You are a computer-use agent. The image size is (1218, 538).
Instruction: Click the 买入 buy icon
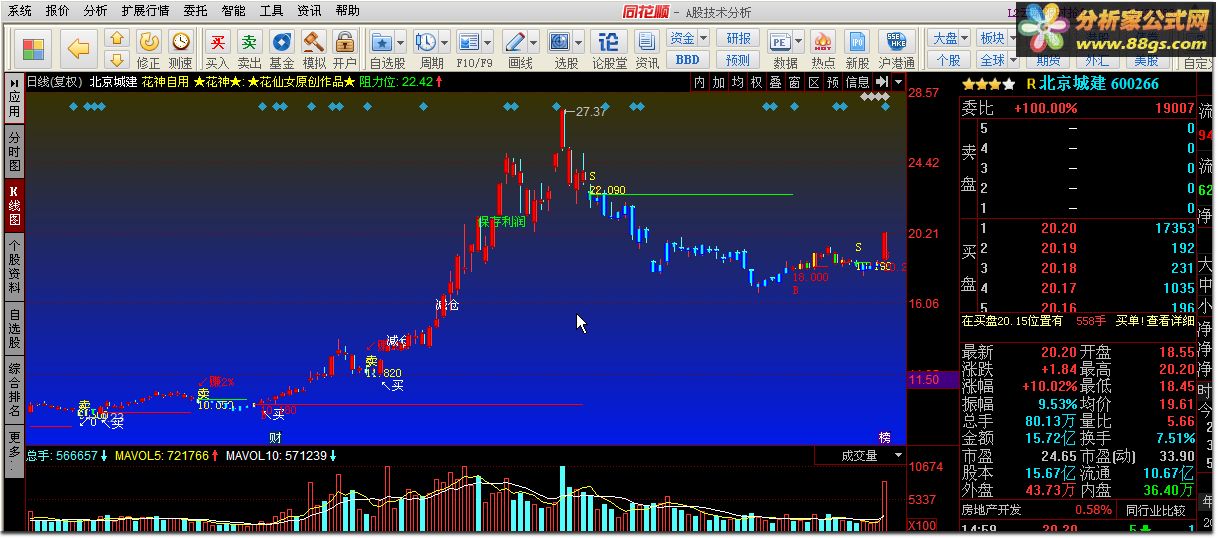point(217,42)
